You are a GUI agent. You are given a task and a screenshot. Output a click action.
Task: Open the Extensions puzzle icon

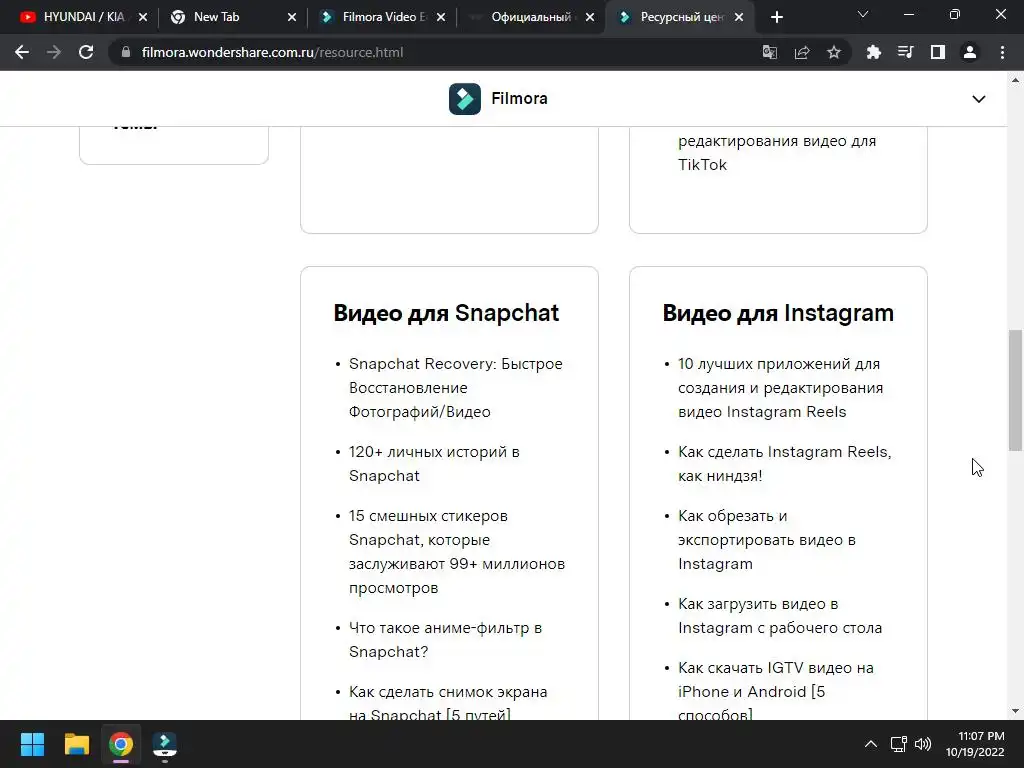tap(874, 52)
